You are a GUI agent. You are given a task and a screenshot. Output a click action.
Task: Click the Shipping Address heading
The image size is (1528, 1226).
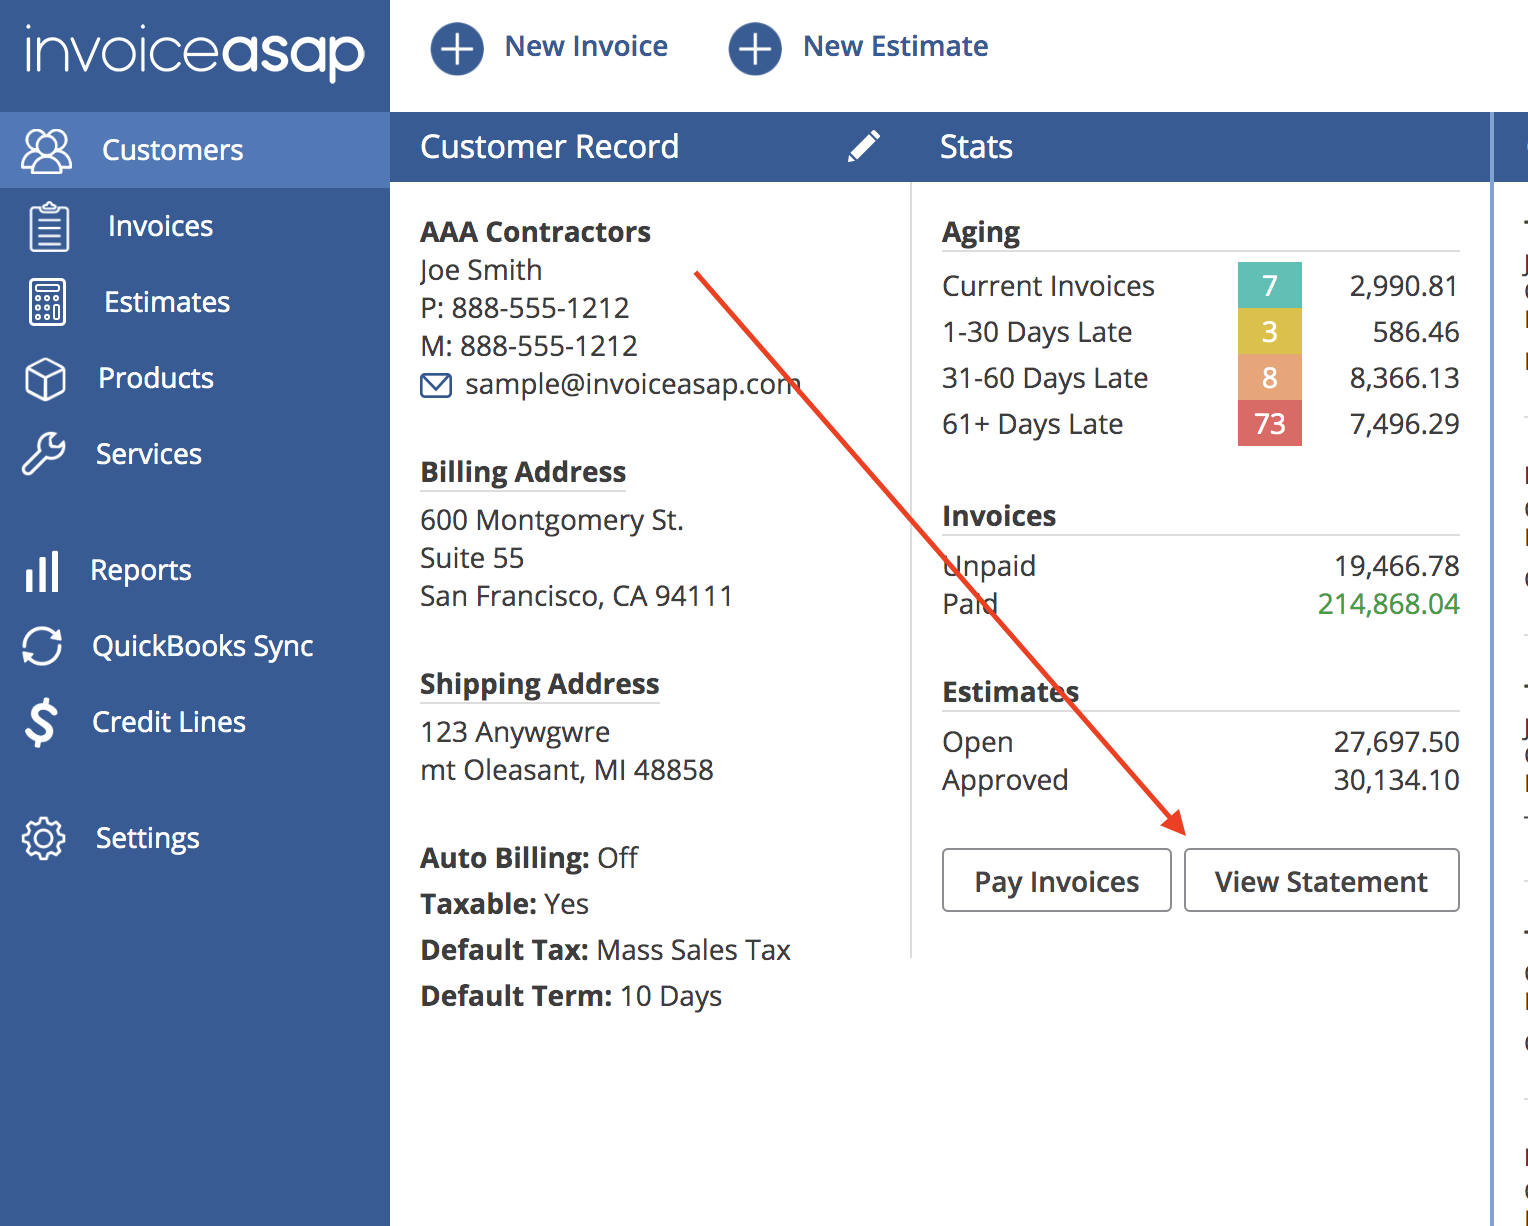pyautogui.click(x=540, y=684)
